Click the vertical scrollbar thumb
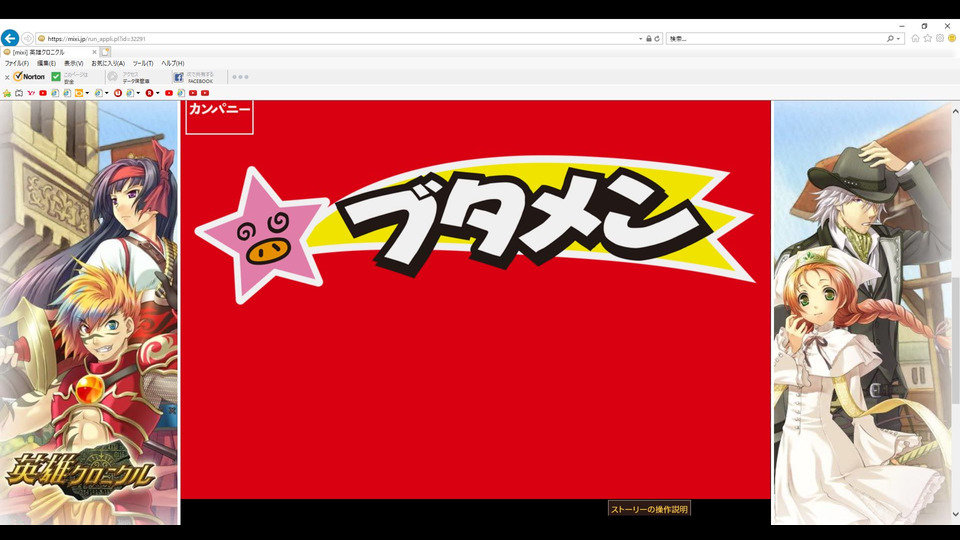Image resolution: width=960 pixels, height=540 pixels. coord(955,340)
